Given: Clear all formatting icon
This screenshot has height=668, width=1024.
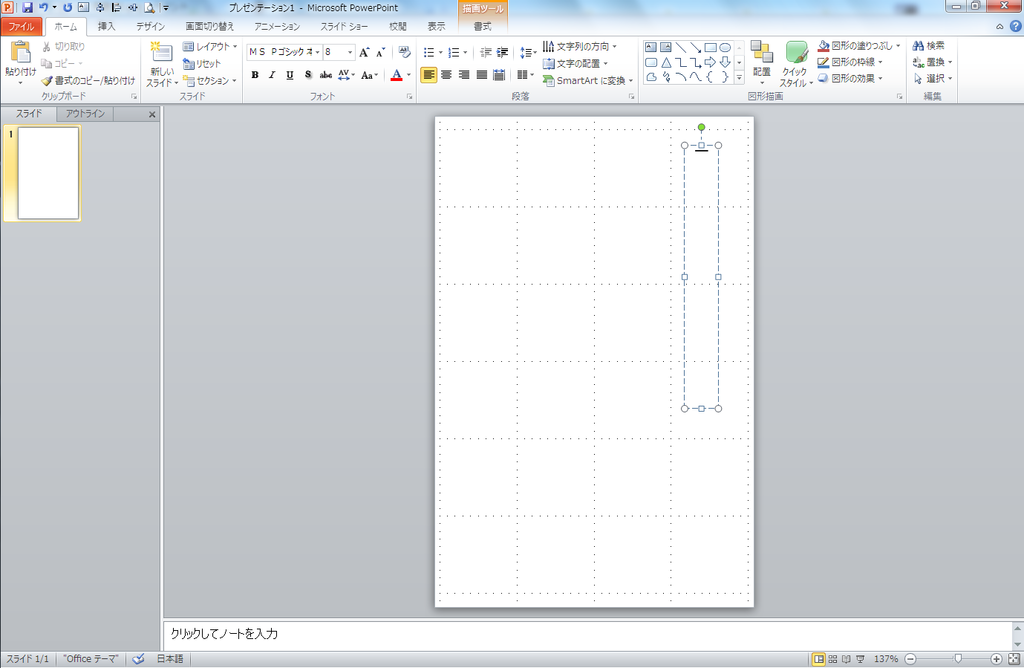Looking at the screenshot, I should tap(404, 52).
